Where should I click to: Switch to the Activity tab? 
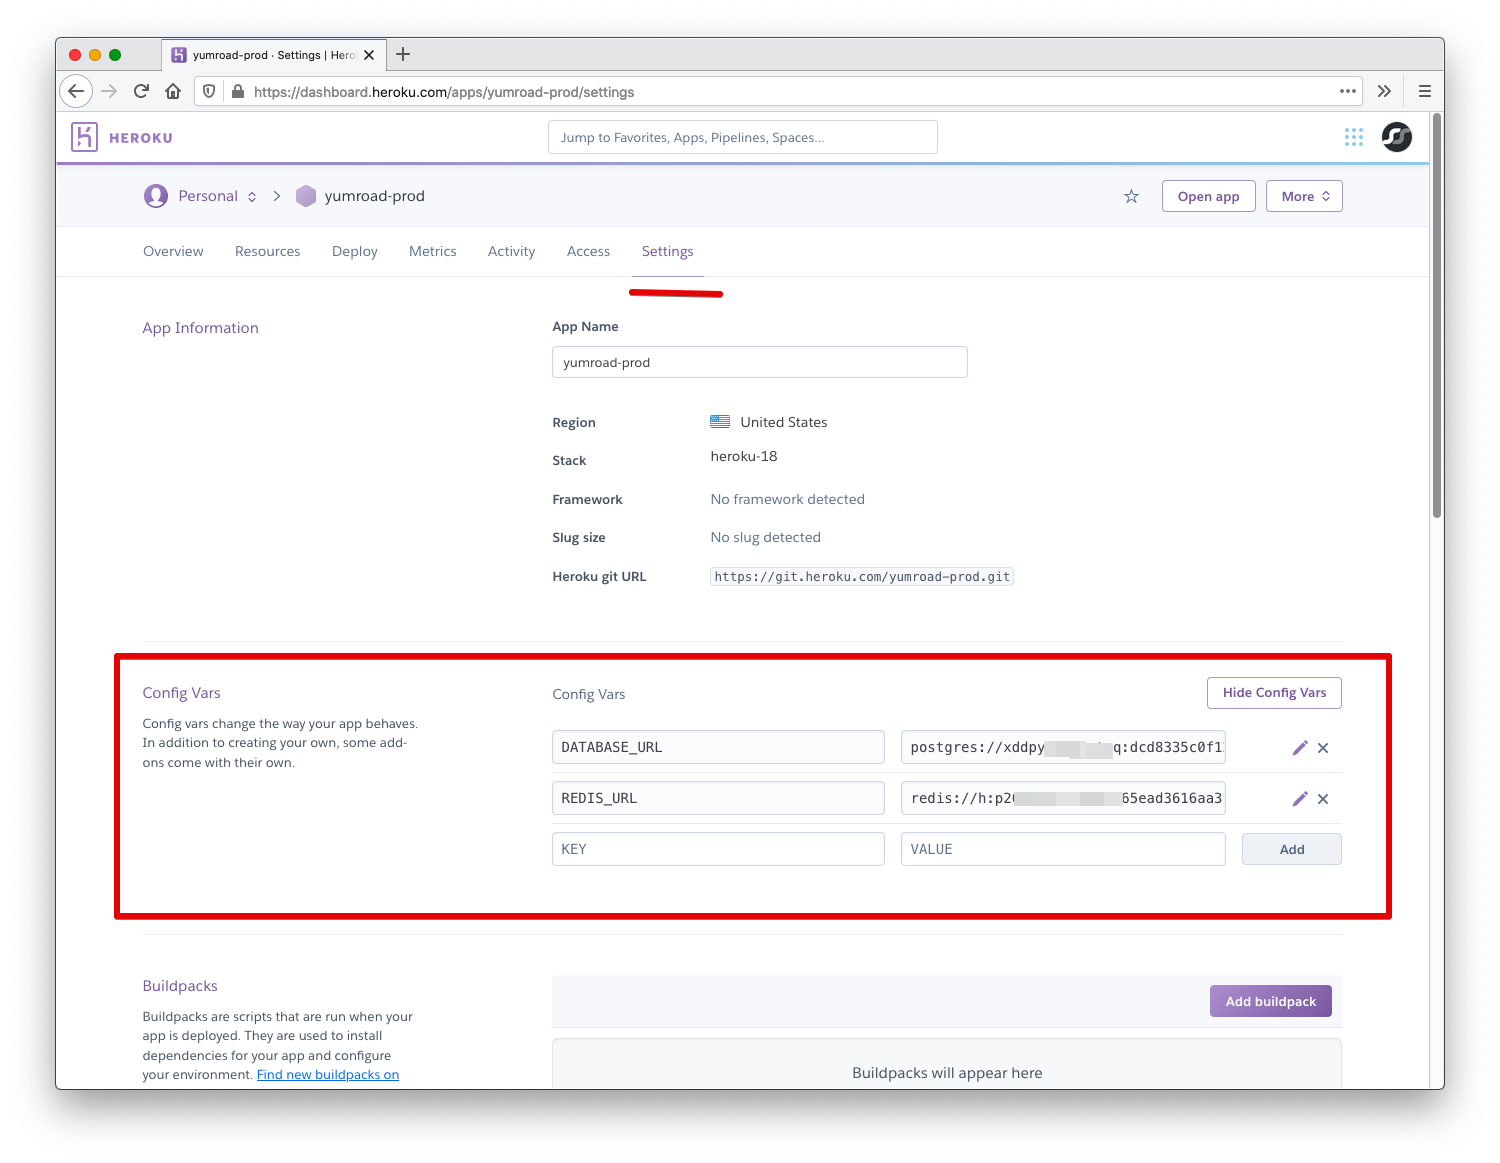coord(511,251)
